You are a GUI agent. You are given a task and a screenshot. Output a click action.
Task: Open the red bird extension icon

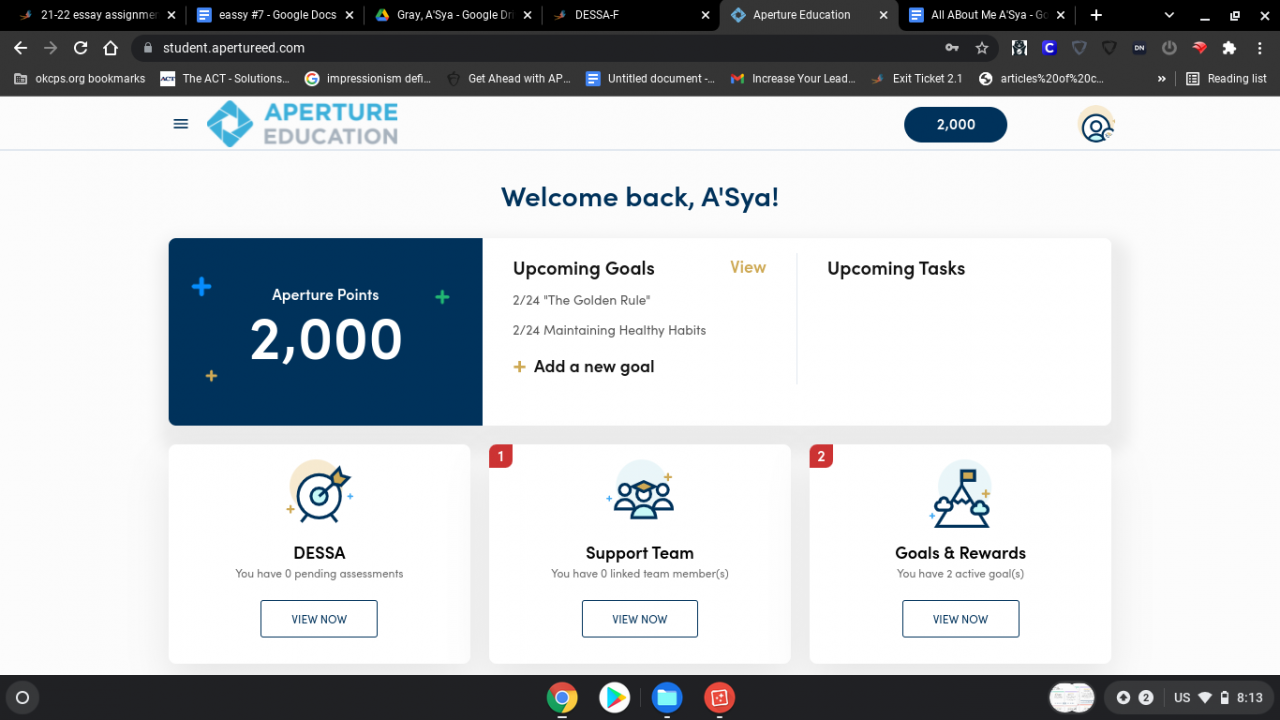point(1200,48)
